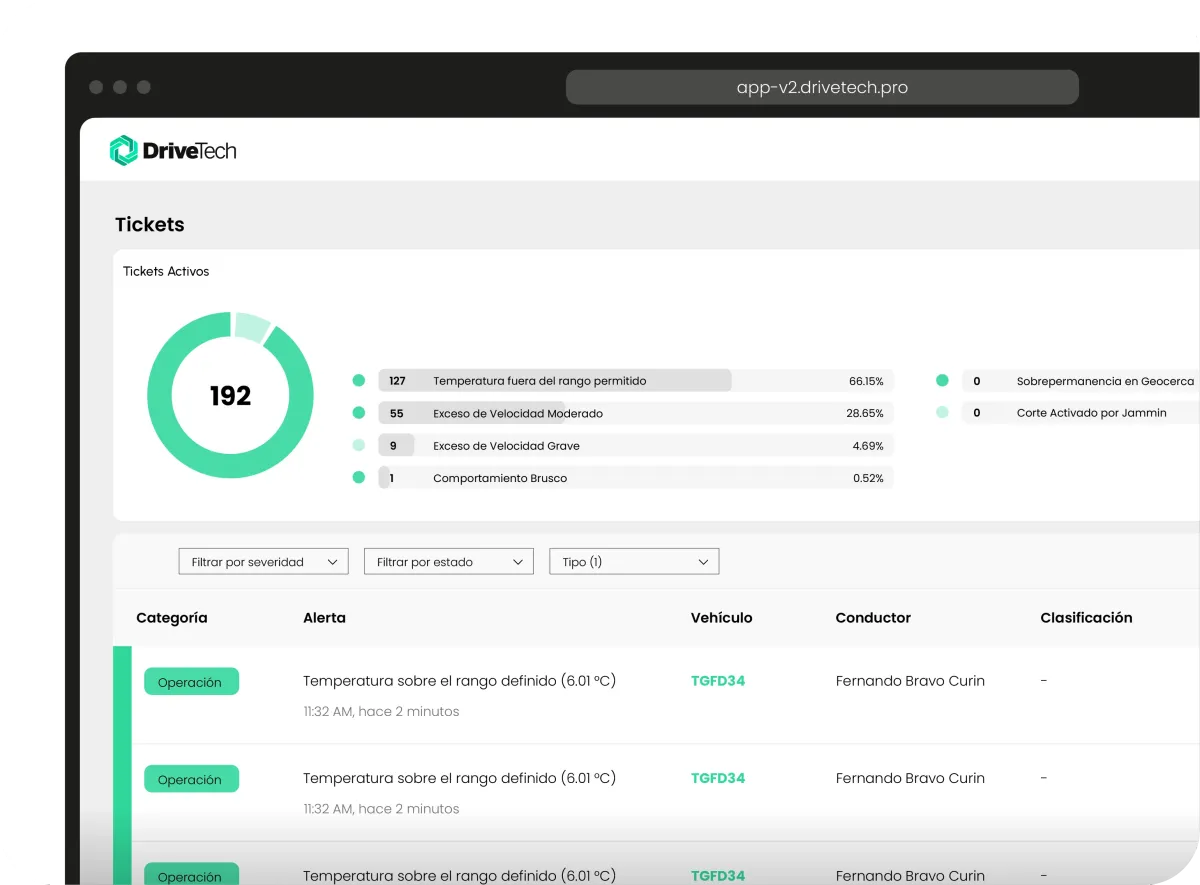Open the Filtrar por severidad dropdown
The width and height of the screenshot is (1200, 885).
(x=264, y=562)
